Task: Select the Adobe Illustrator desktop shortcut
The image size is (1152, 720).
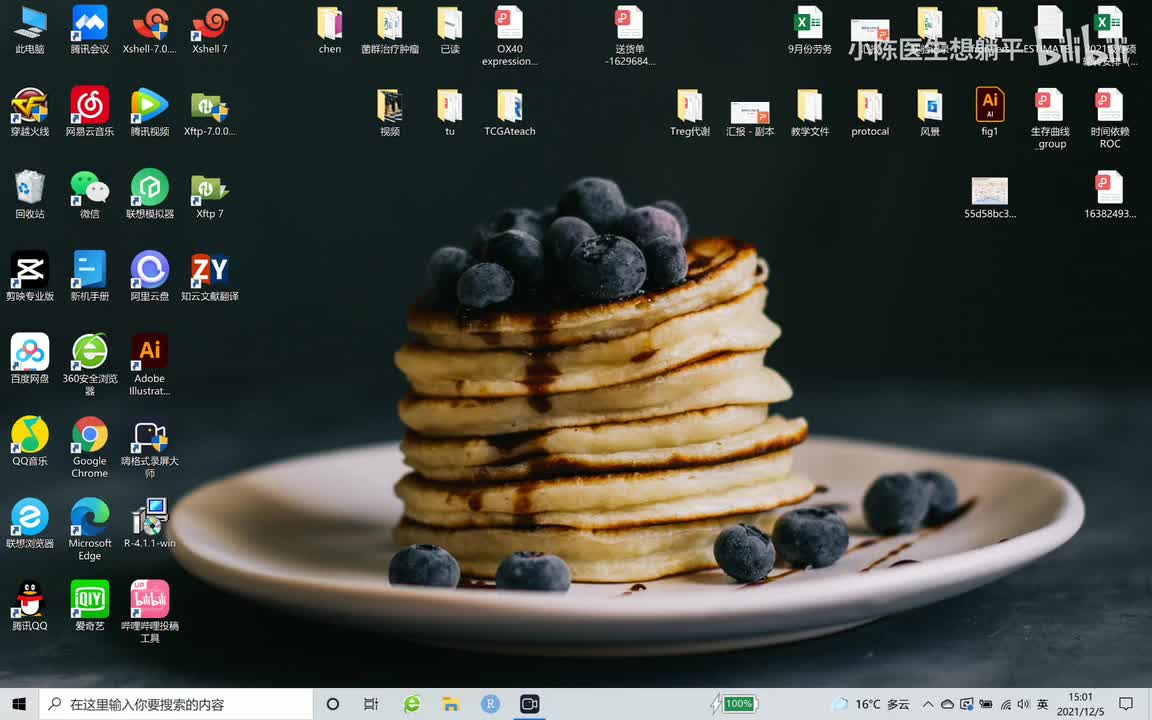Action: coord(150,364)
